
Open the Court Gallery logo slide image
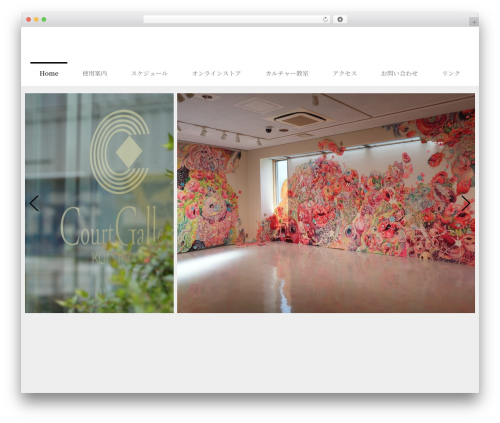coord(99,203)
